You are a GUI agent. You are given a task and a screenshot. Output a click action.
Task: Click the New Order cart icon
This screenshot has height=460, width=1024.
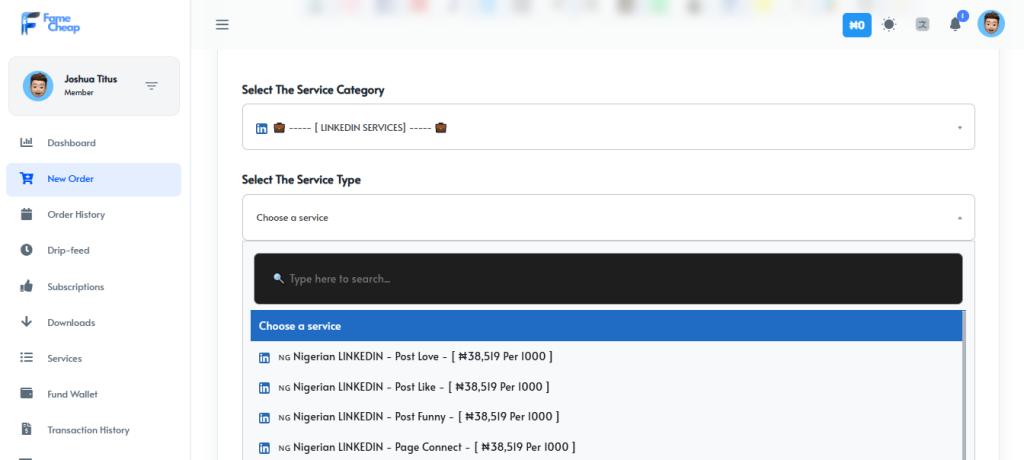coord(26,178)
